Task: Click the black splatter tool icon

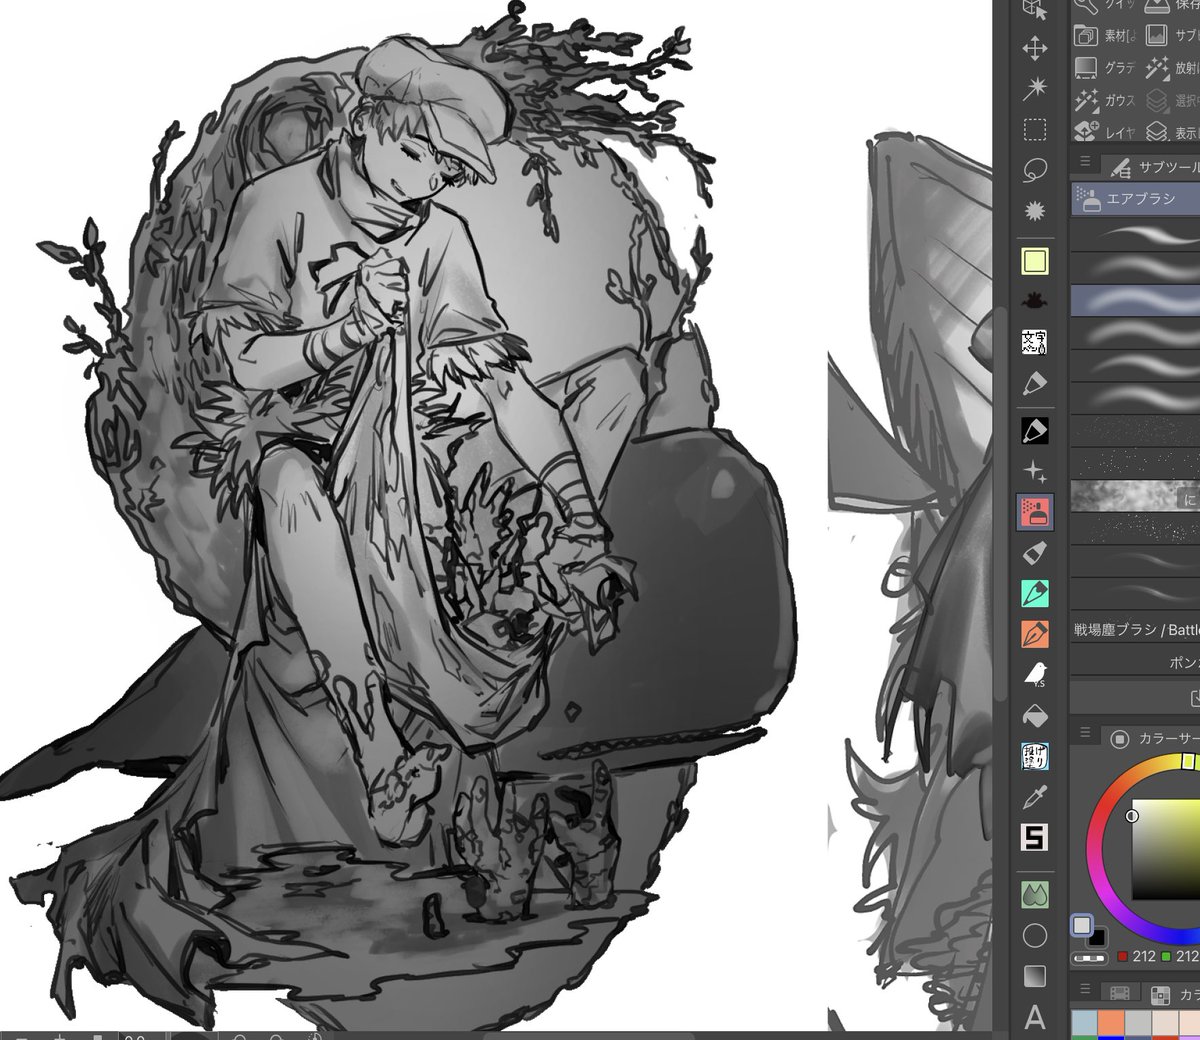Action: click(x=1035, y=301)
